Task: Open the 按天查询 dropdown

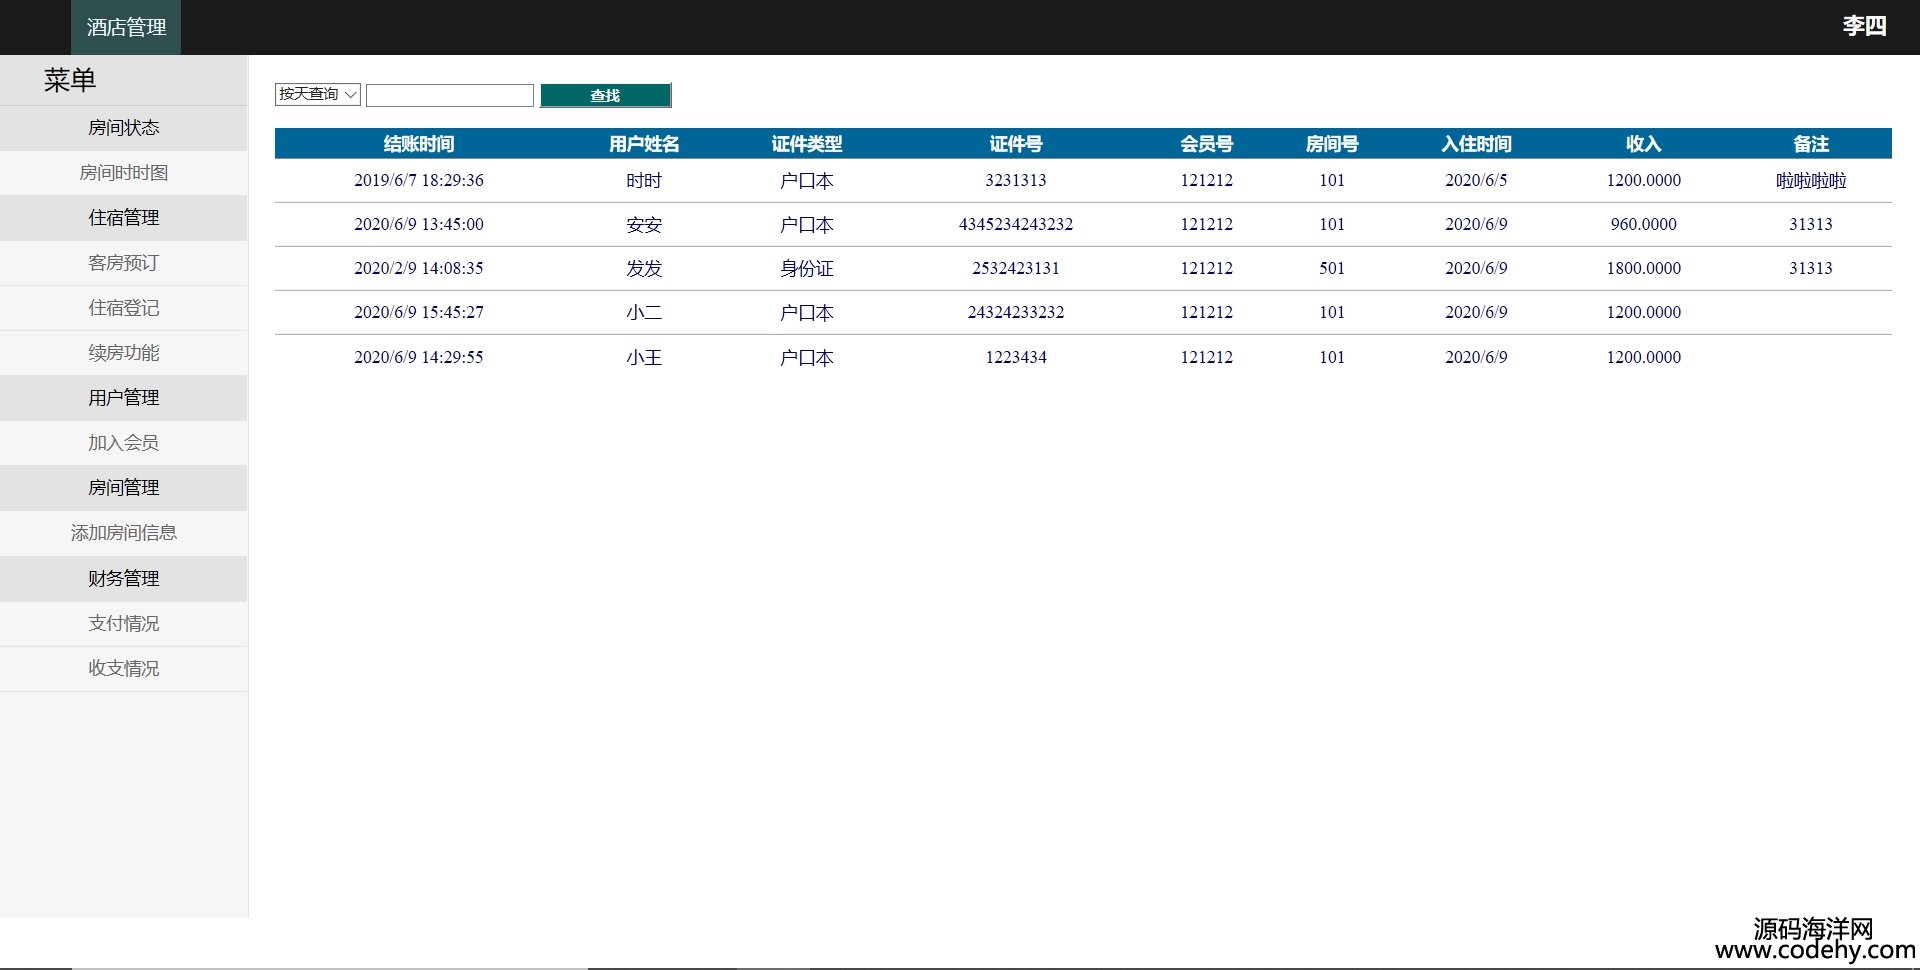Action: pyautogui.click(x=317, y=94)
